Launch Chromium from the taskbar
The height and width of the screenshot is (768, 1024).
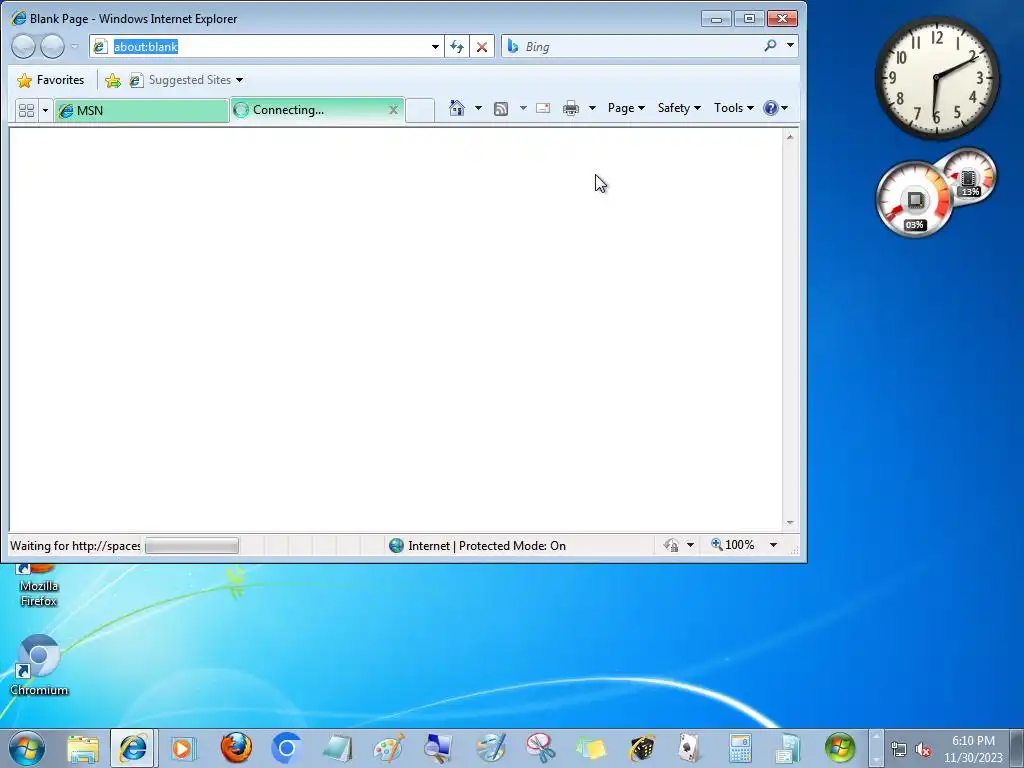click(286, 748)
